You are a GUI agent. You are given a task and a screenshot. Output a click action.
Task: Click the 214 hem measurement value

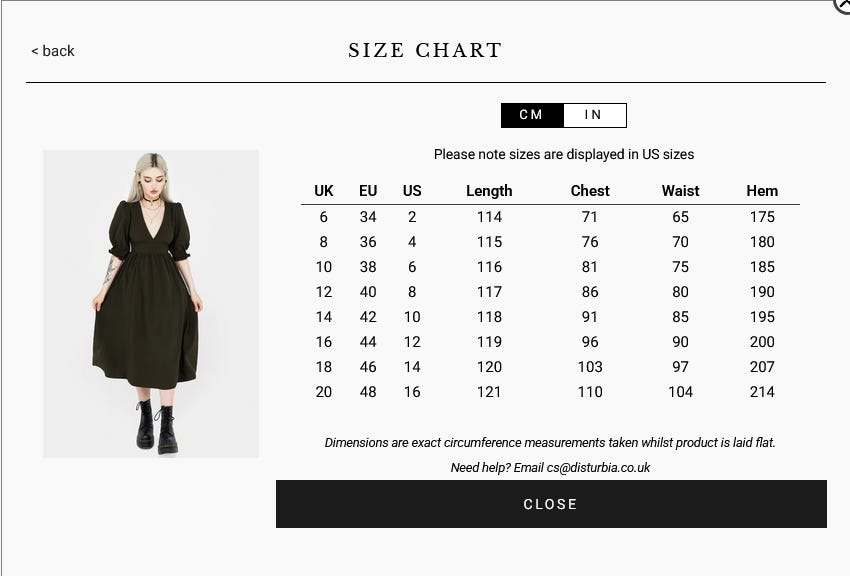coord(762,392)
